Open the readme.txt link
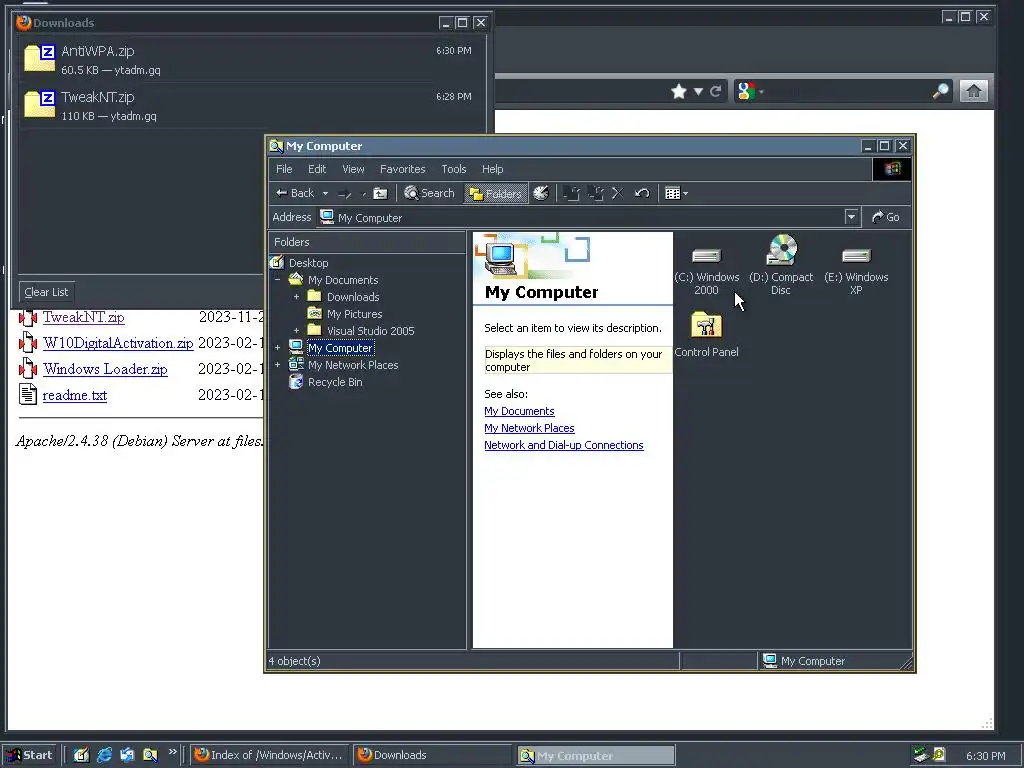Viewport: 1024px width, 768px height. pyautogui.click(x=74, y=395)
